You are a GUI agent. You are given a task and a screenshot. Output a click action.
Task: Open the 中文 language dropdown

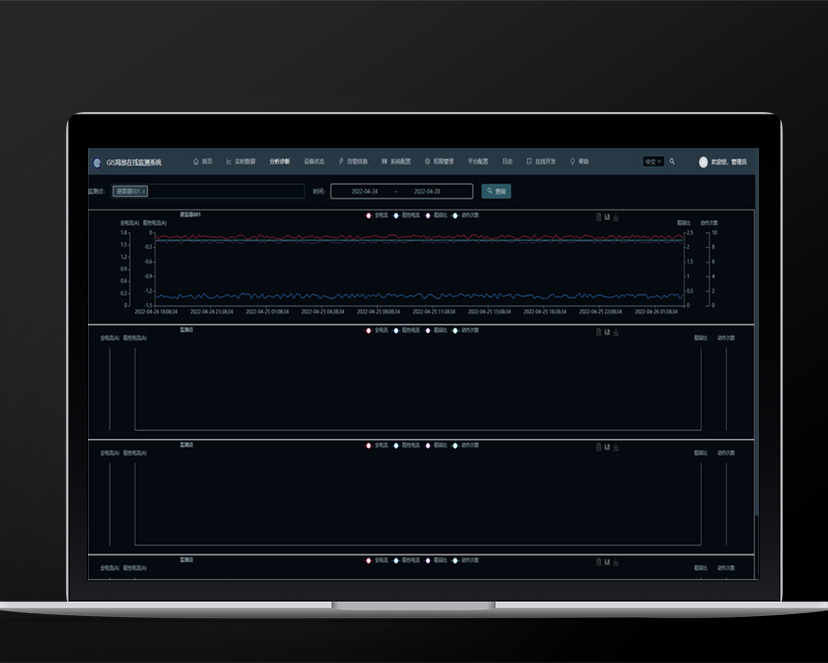coord(653,161)
